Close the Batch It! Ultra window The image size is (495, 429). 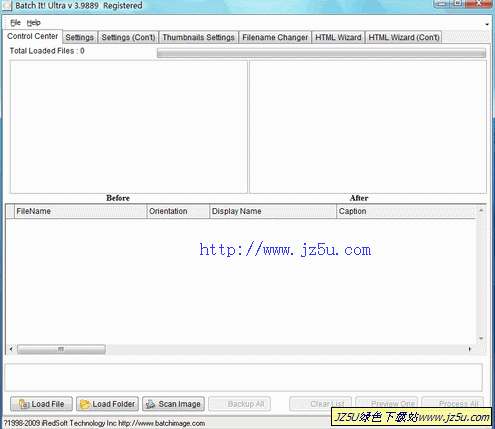[x=479, y=3]
